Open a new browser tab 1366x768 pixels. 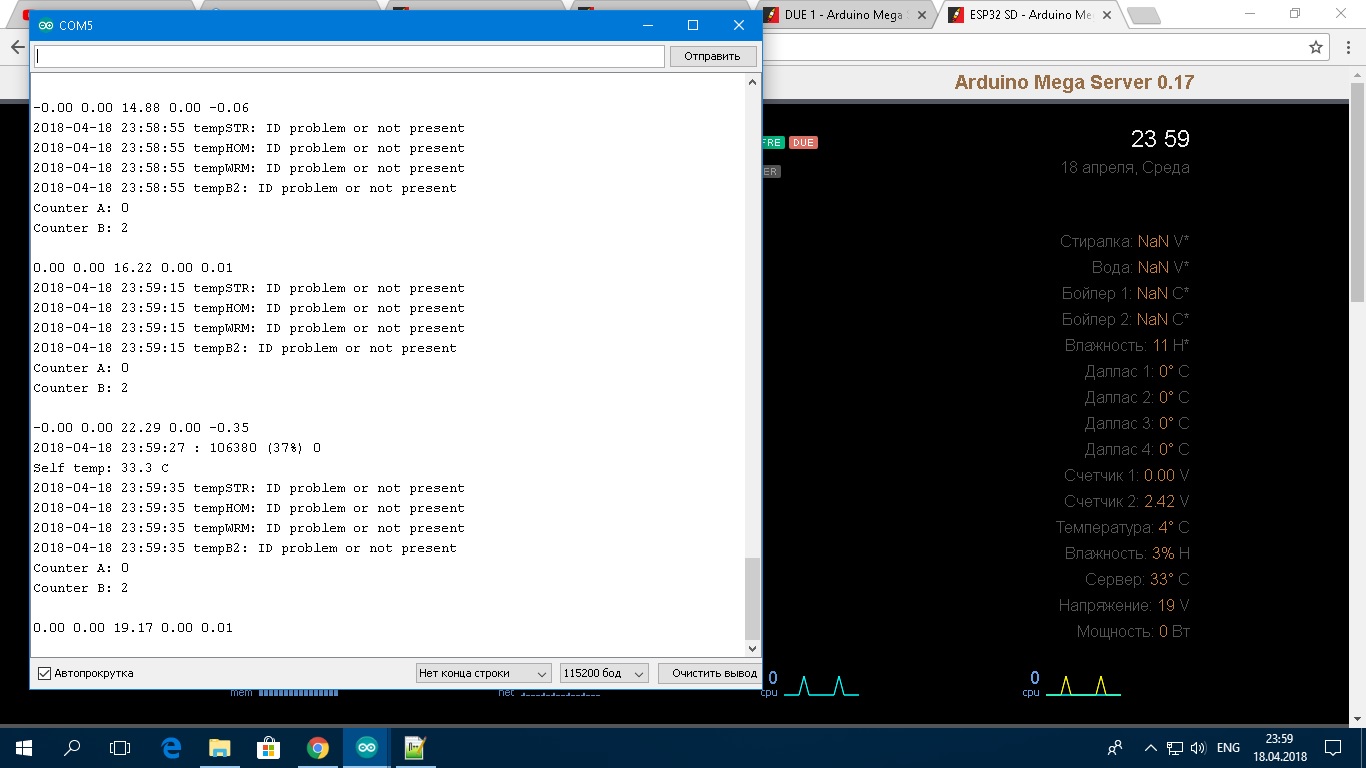(x=1143, y=15)
